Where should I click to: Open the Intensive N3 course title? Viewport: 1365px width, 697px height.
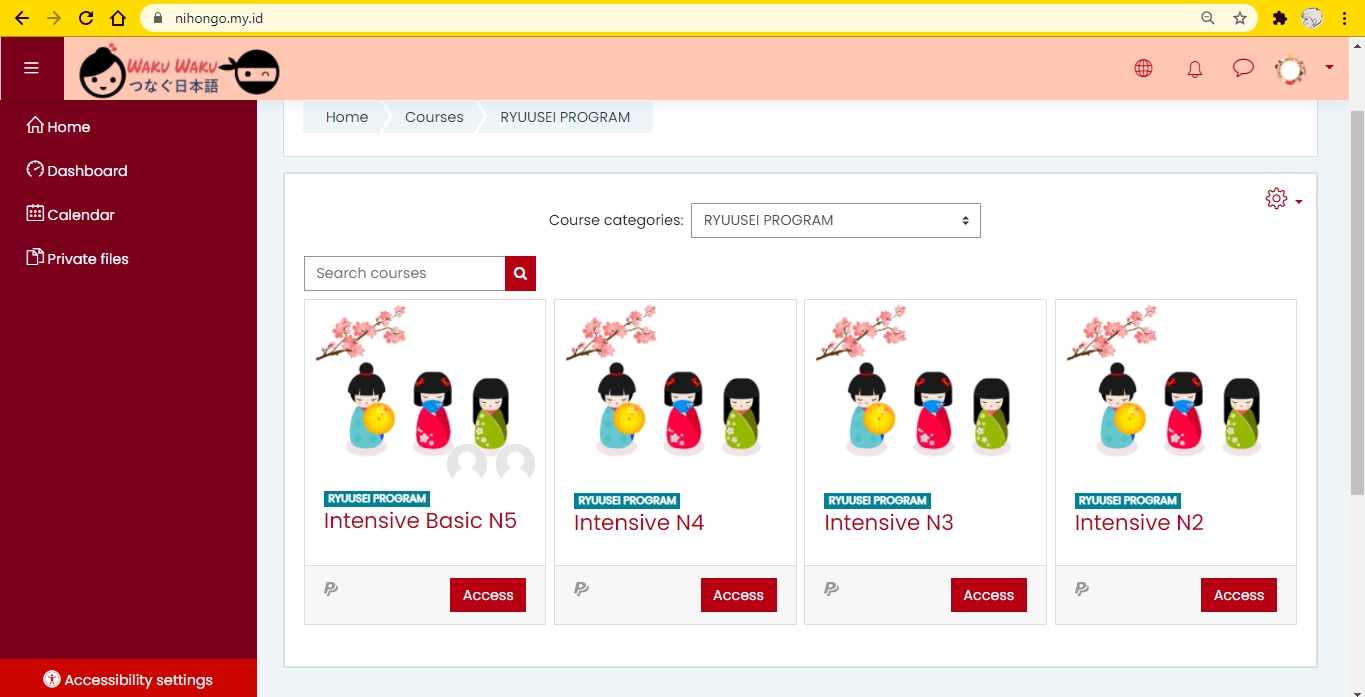click(889, 523)
